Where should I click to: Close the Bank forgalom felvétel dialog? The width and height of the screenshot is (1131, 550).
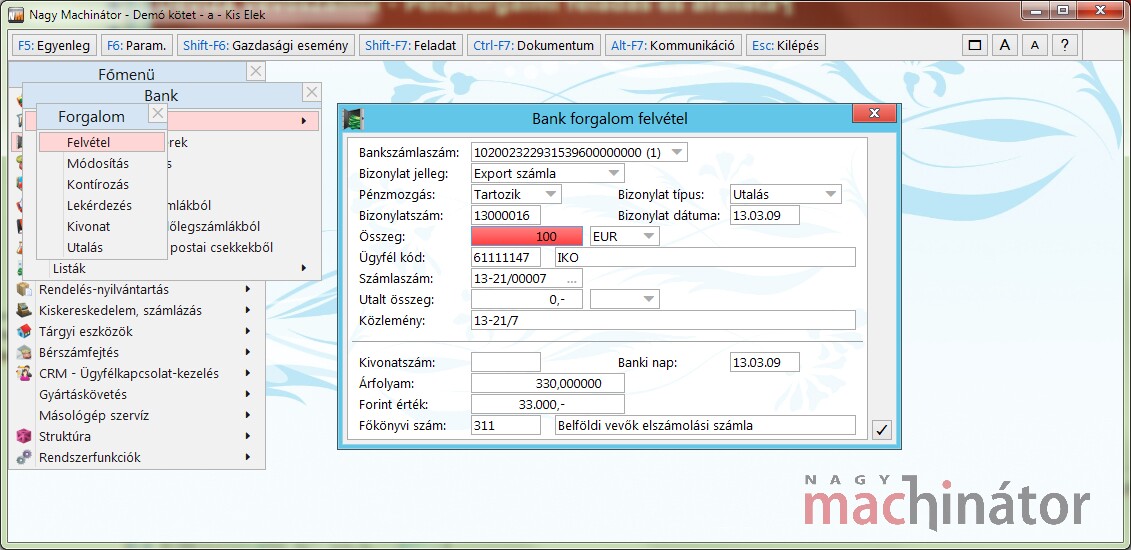coord(874,114)
